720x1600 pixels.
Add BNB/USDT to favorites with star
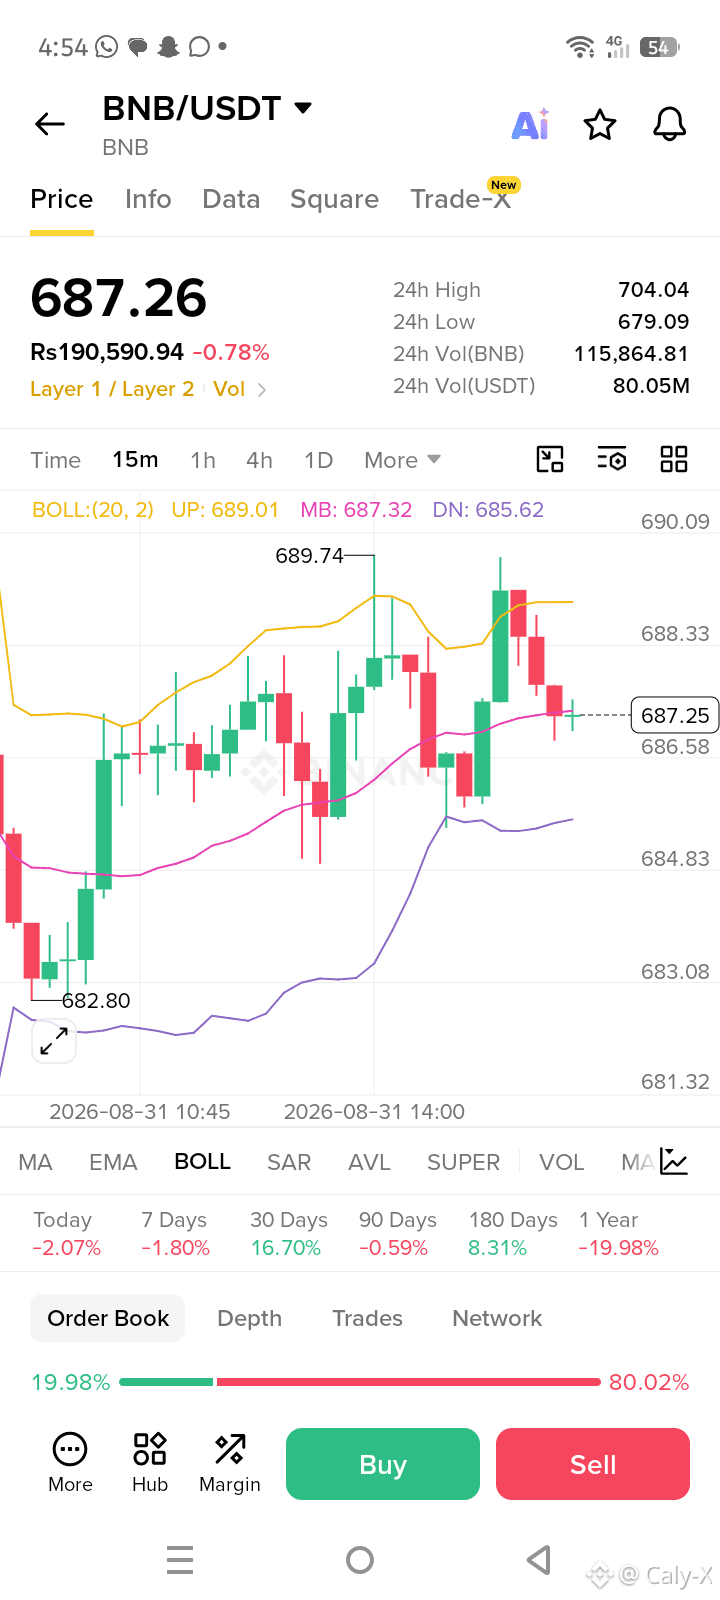tap(600, 125)
